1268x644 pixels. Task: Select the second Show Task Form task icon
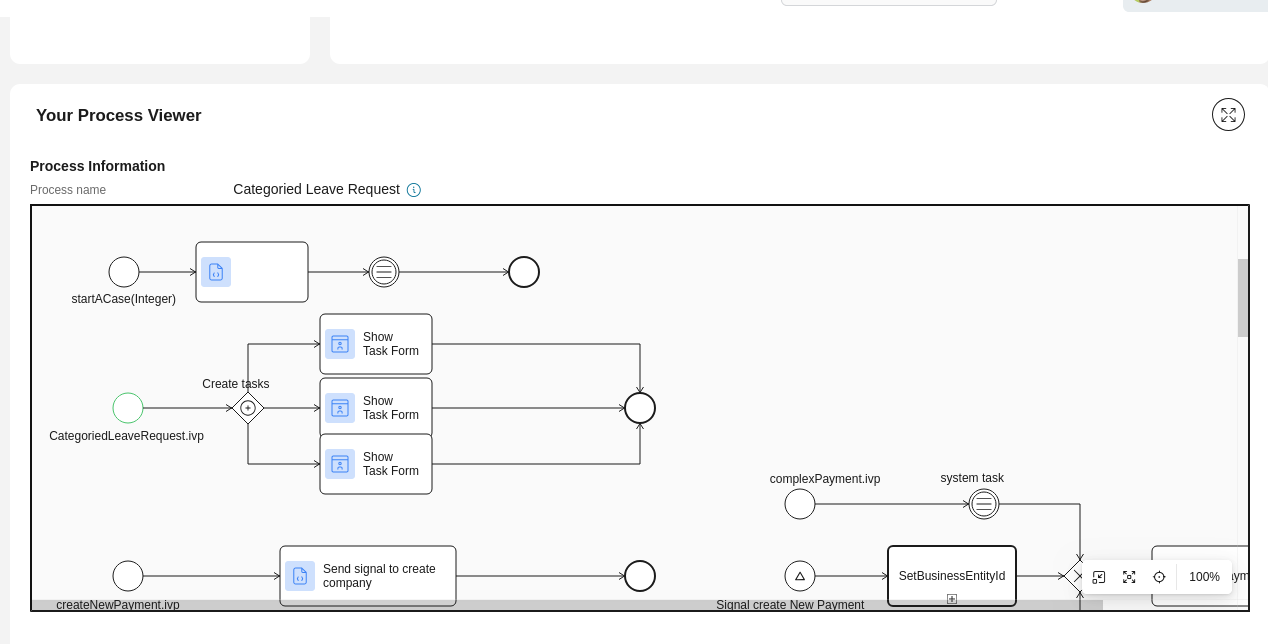(x=340, y=408)
